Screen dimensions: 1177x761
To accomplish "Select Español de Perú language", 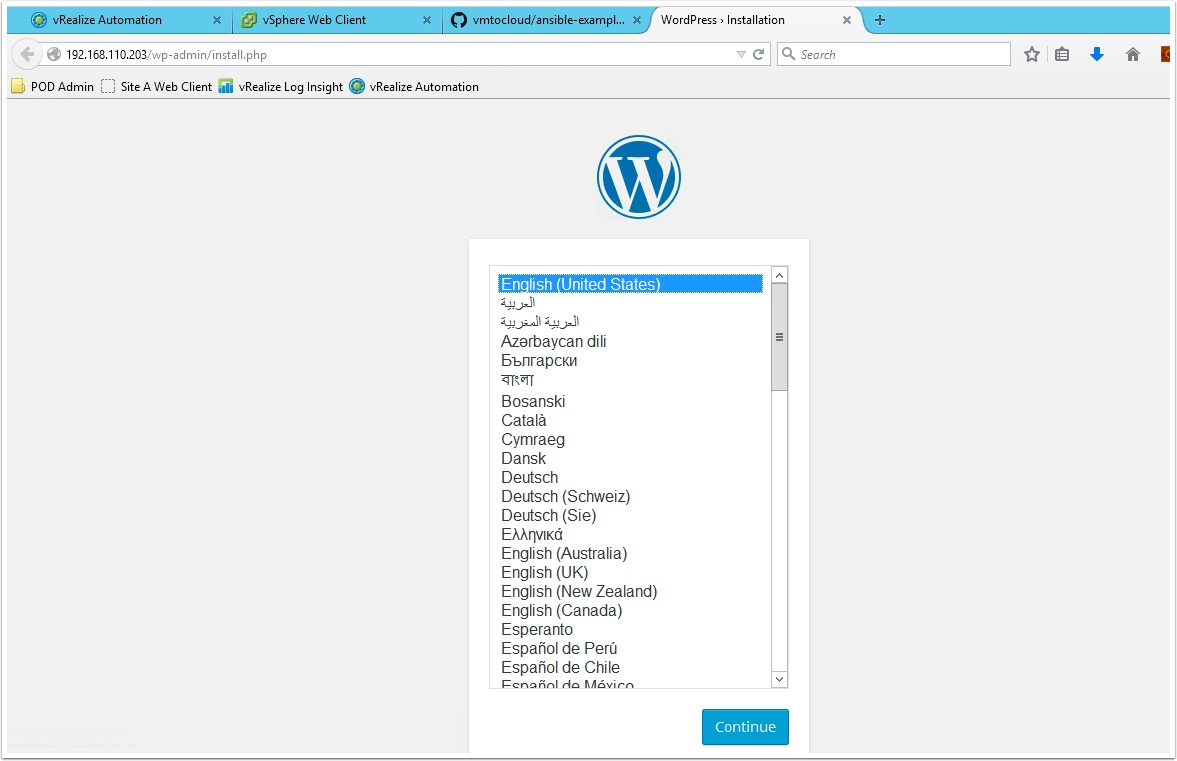I will tap(631, 648).
